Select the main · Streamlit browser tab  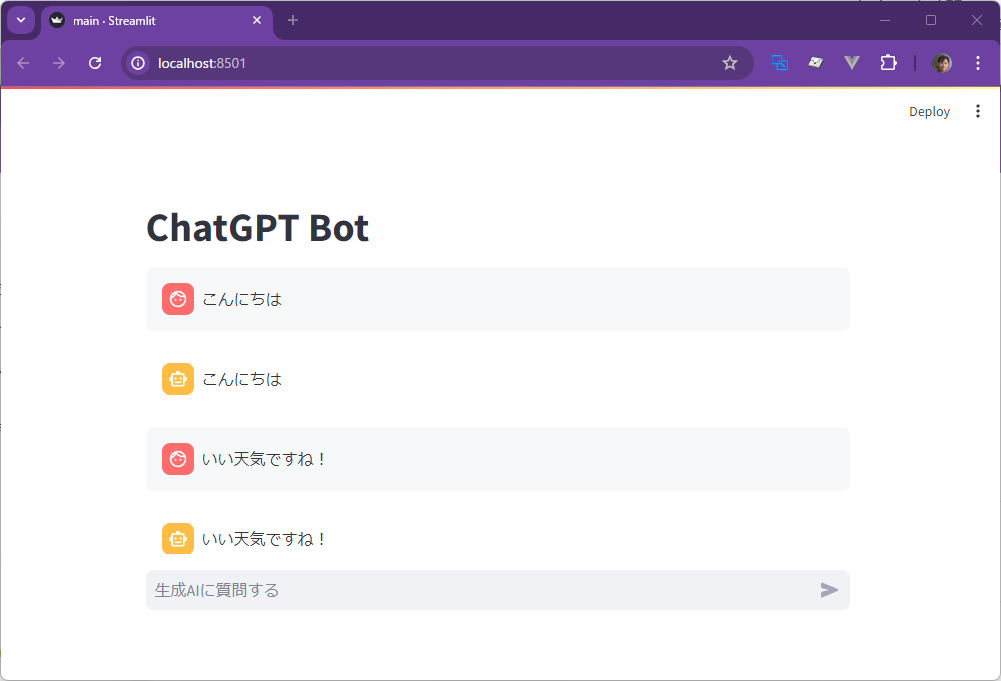pyautogui.click(x=156, y=20)
